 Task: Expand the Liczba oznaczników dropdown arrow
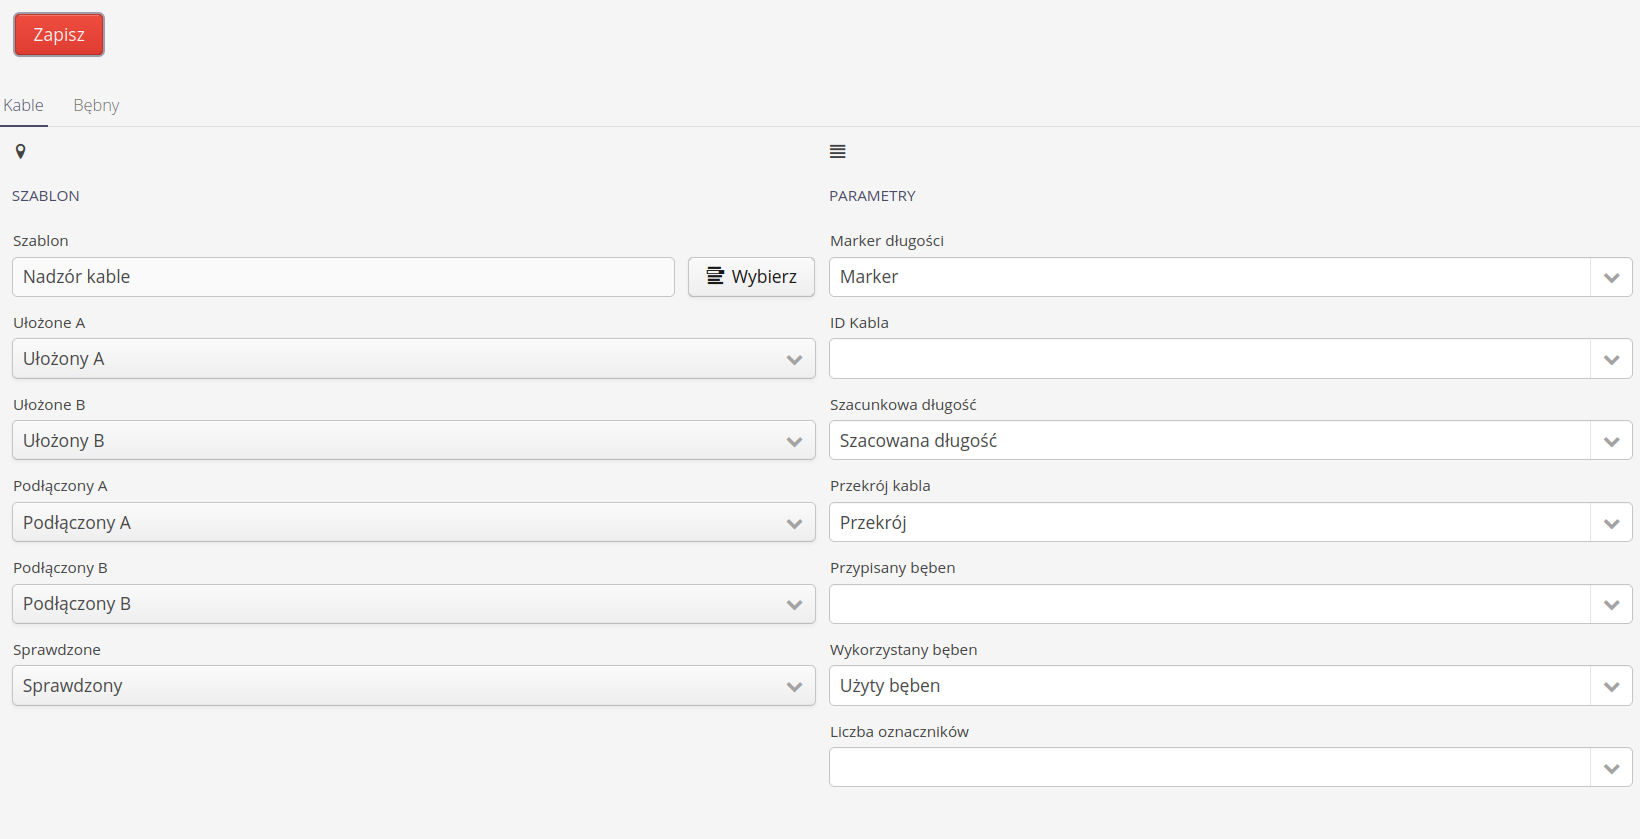click(1611, 768)
